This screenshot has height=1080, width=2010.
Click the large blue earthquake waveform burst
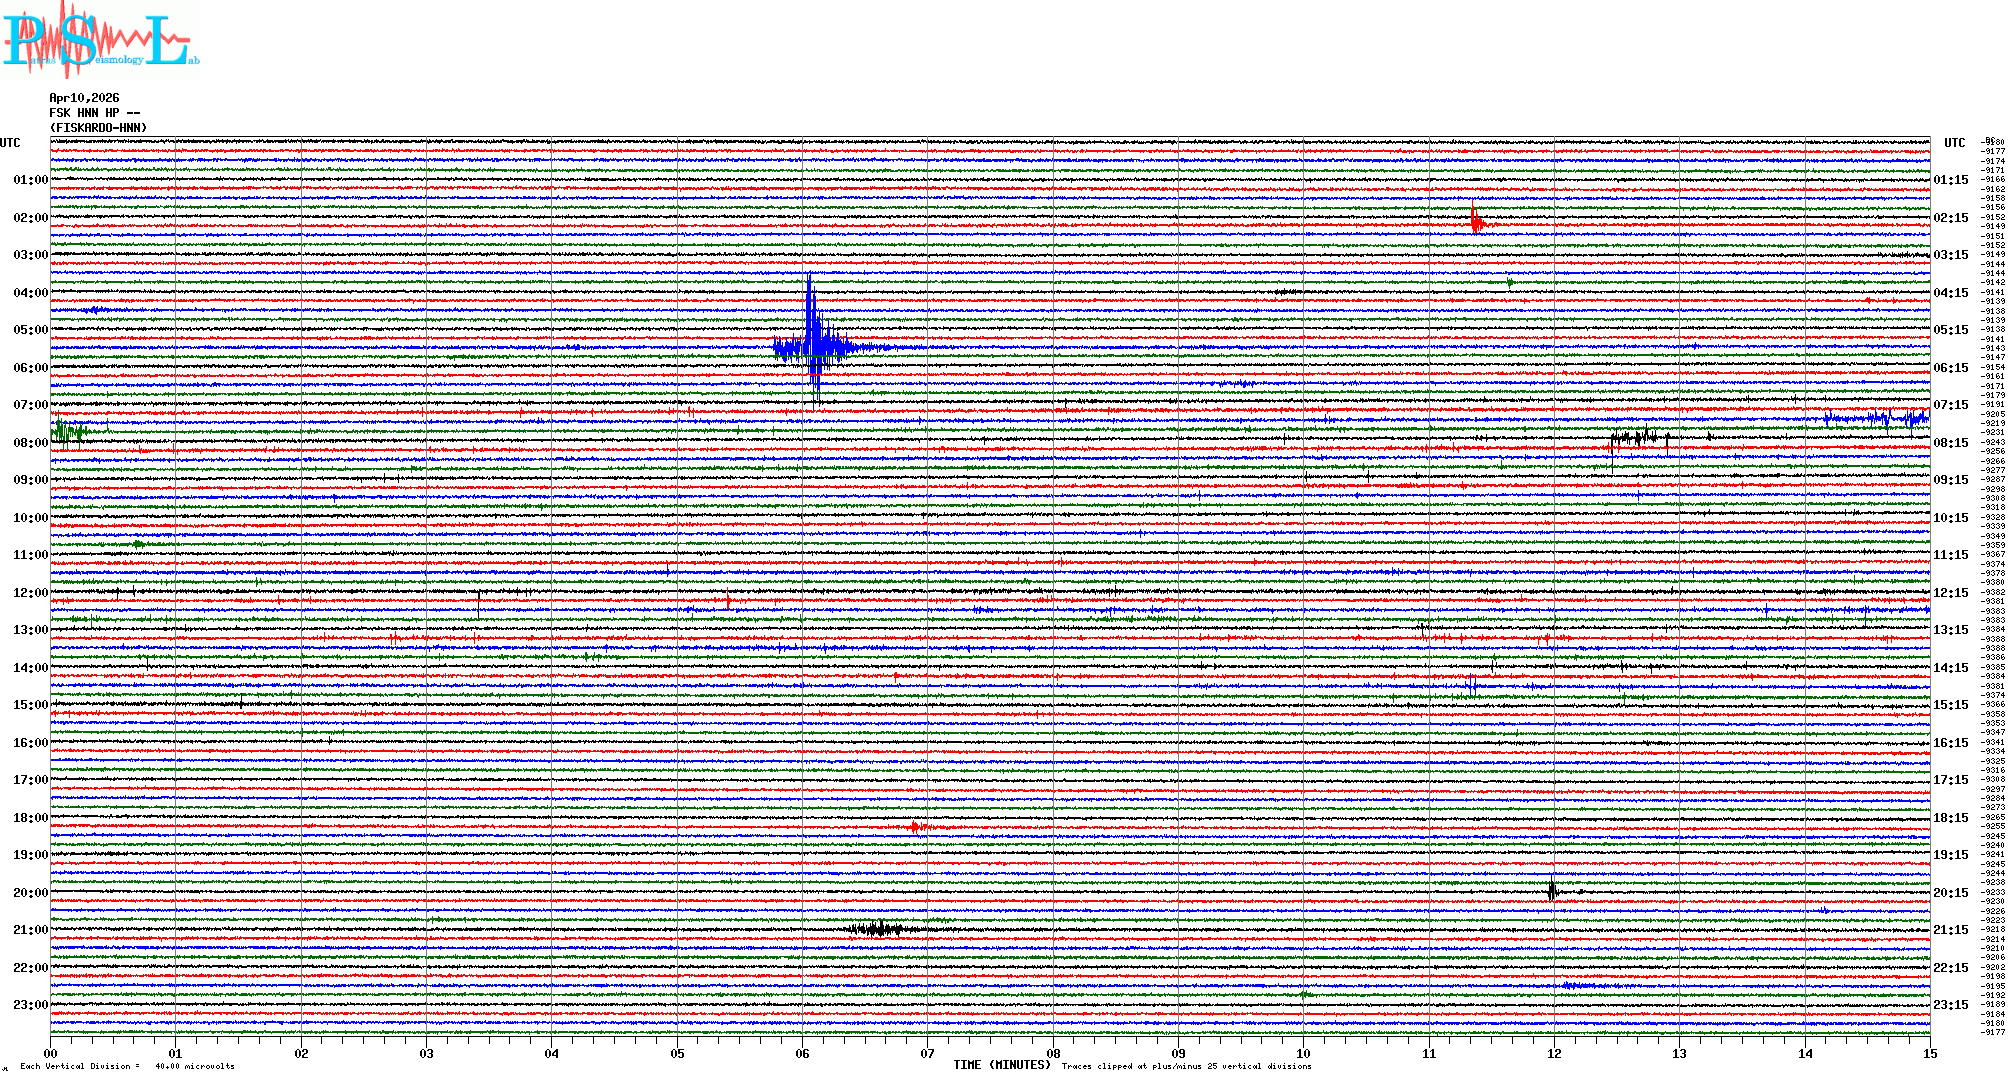(x=815, y=345)
